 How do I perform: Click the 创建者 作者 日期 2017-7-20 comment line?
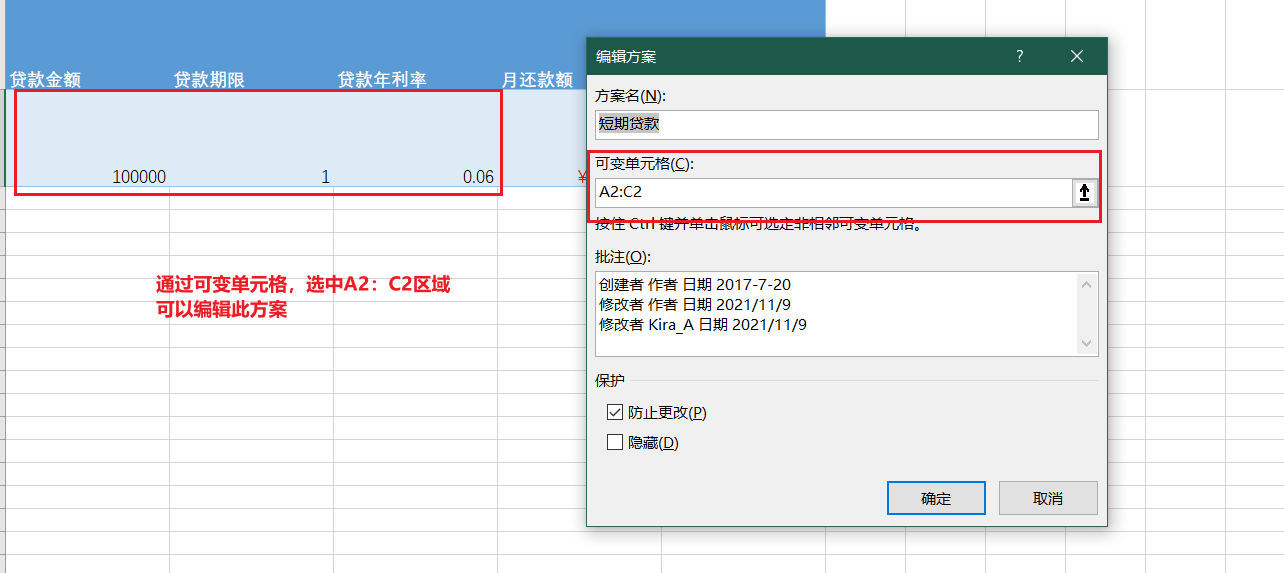pos(695,285)
